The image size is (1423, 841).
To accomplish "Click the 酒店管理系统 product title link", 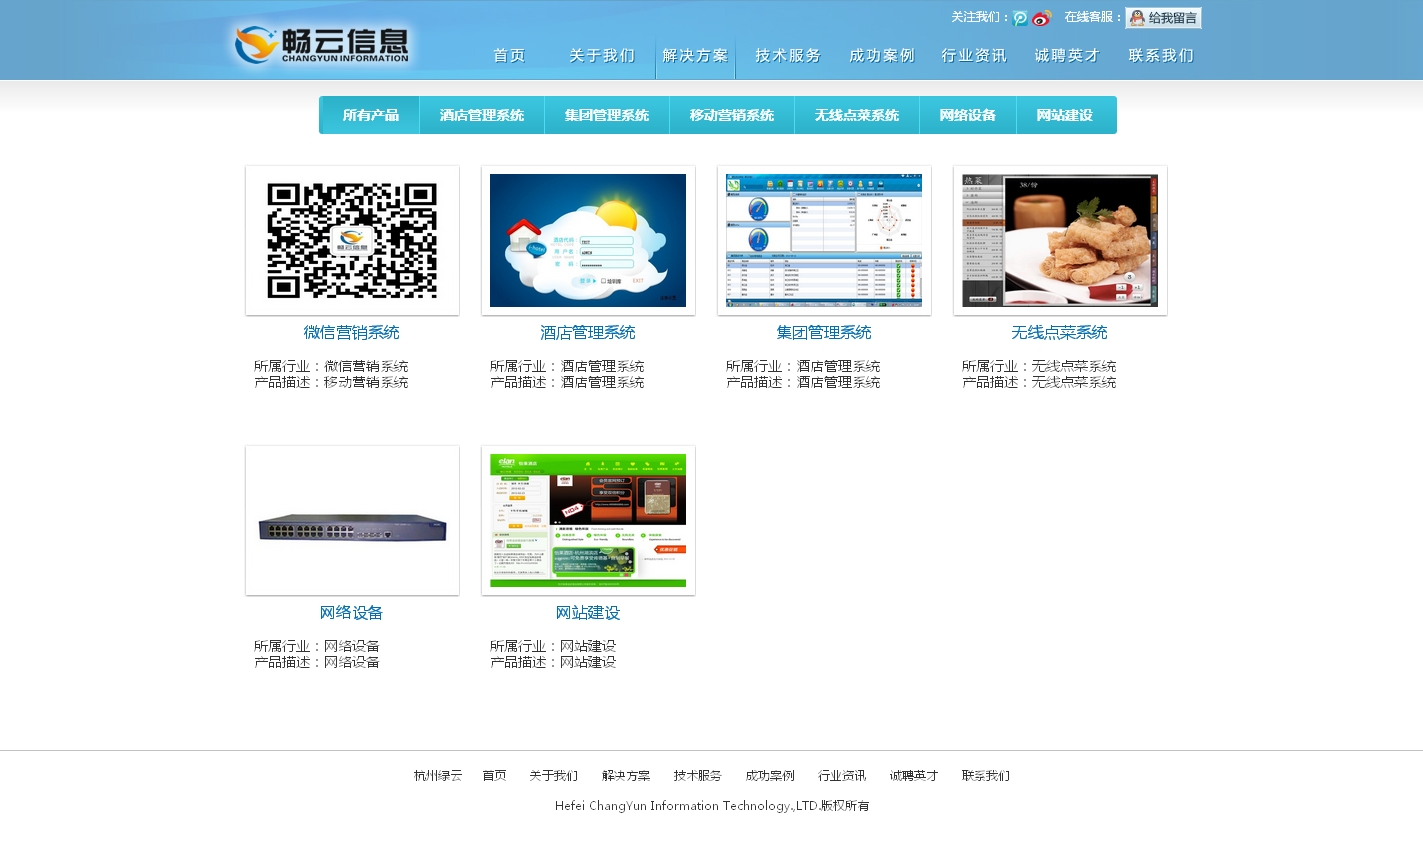I will point(588,333).
